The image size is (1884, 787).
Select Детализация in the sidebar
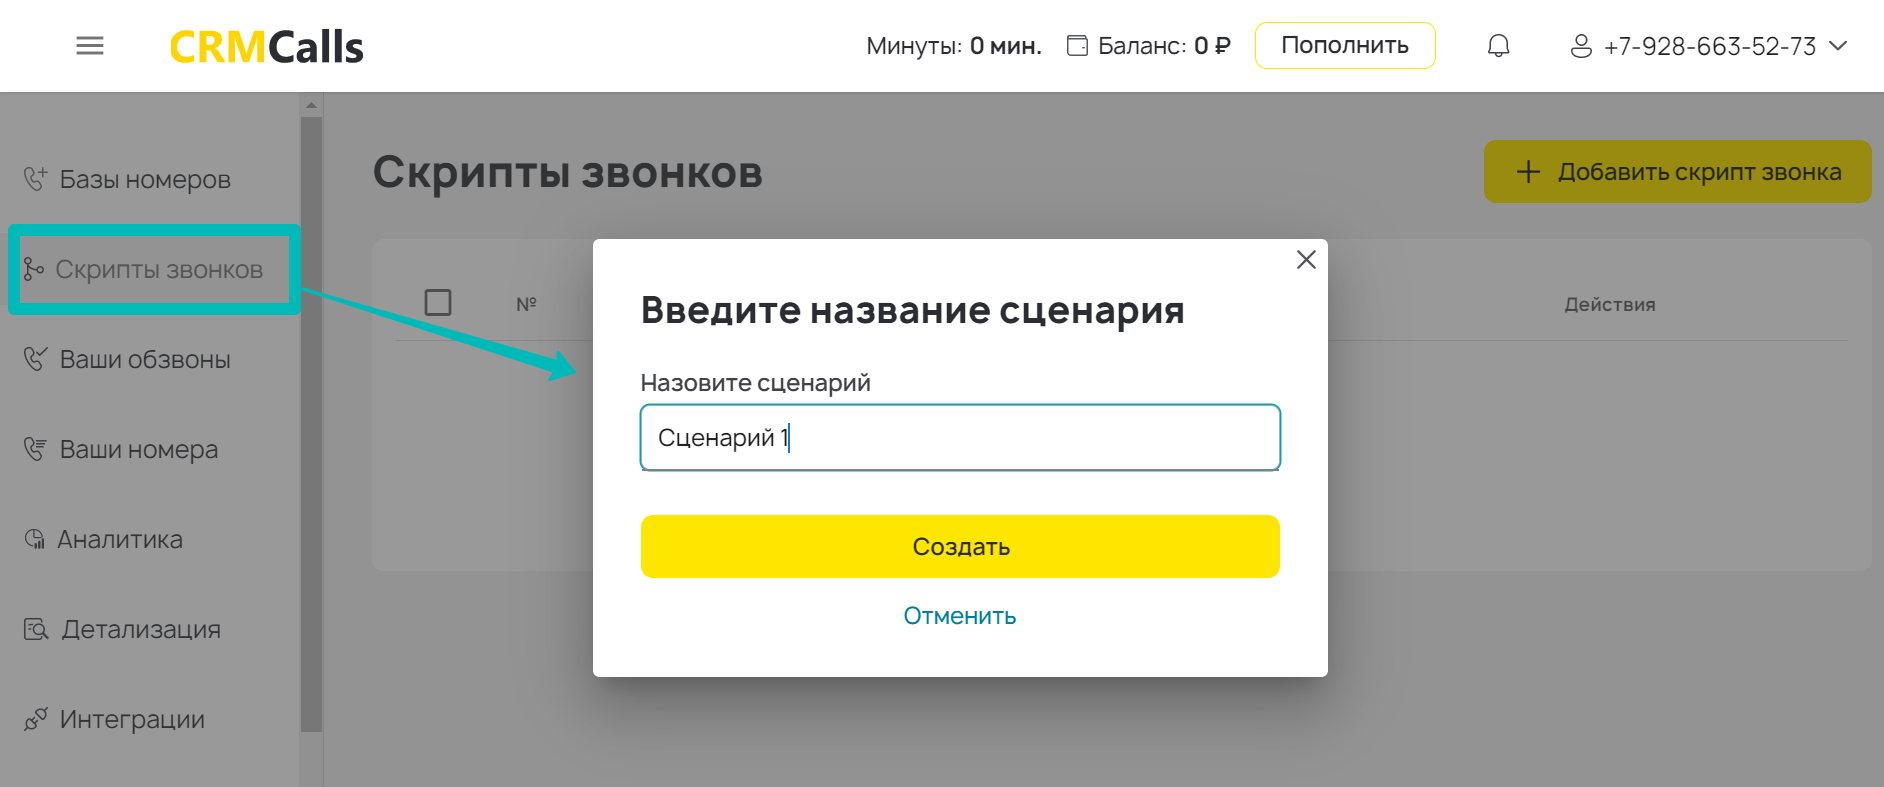tap(140, 629)
